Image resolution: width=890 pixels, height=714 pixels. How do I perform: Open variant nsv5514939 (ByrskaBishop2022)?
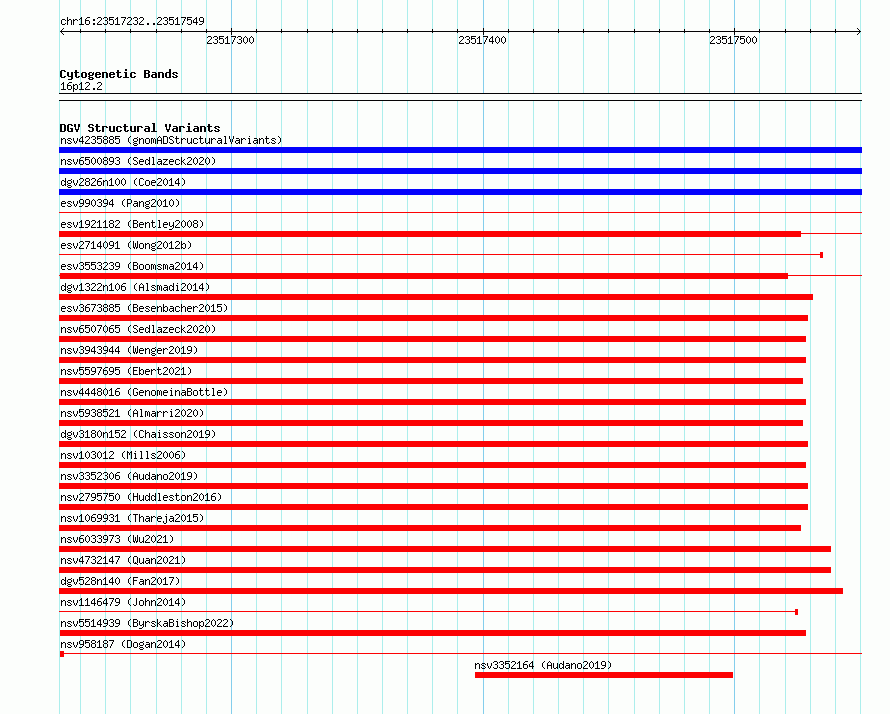(x=147, y=623)
